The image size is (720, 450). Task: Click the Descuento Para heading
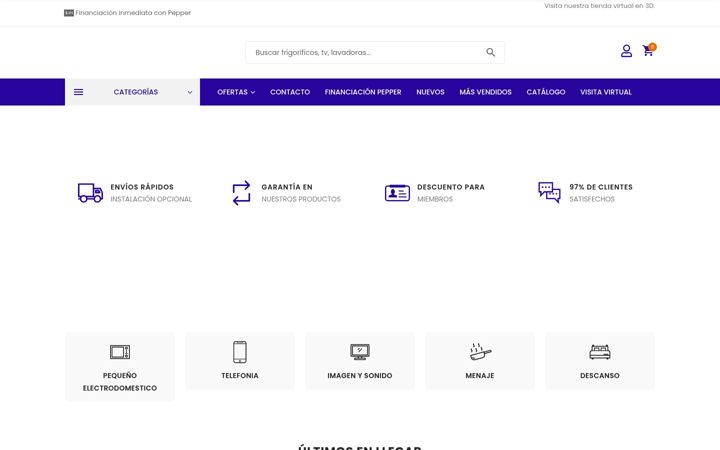coord(451,187)
